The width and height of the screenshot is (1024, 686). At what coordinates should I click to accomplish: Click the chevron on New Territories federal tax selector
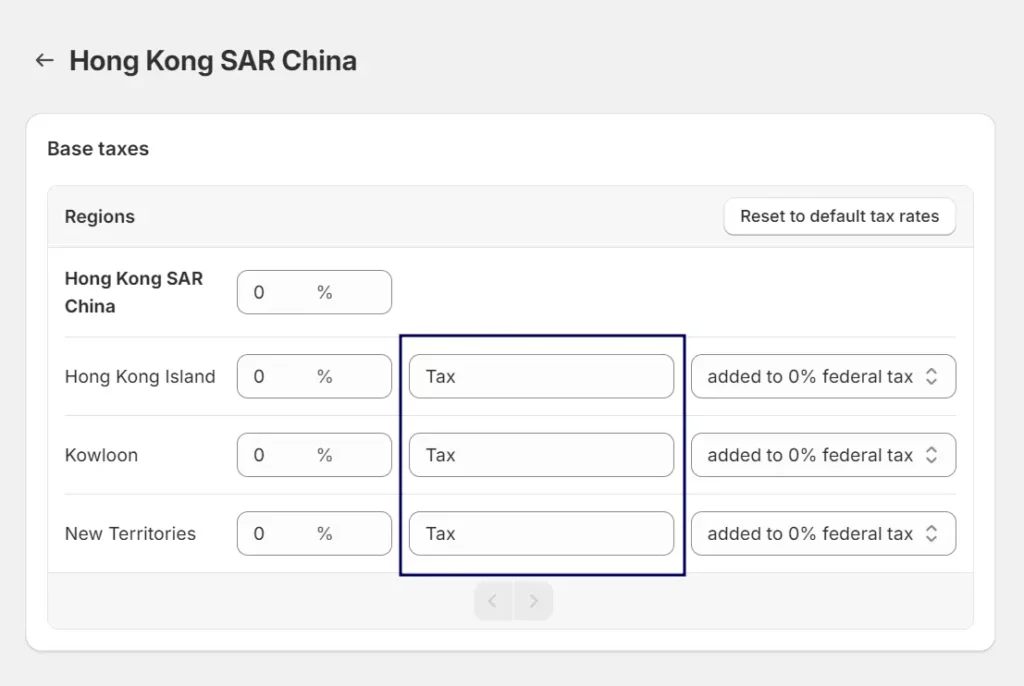(x=935, y=533)
